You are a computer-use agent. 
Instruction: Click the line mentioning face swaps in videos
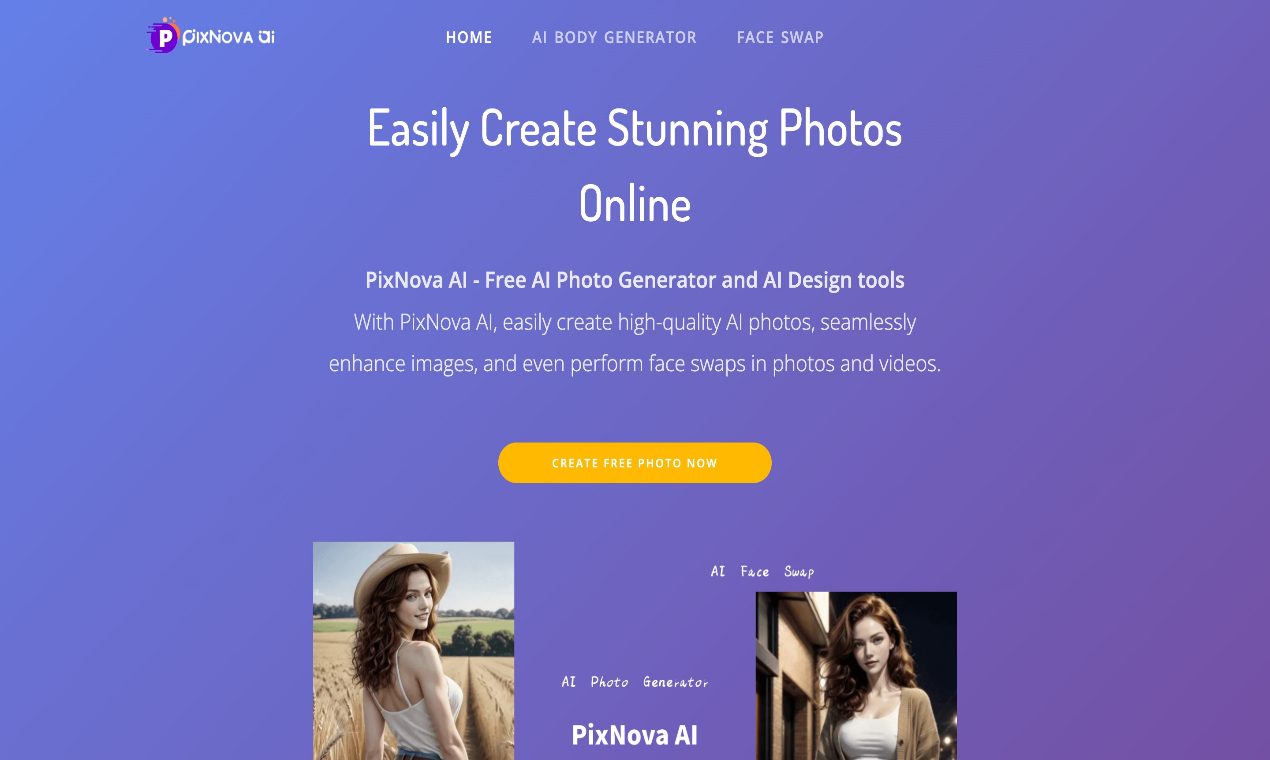coord(635,364)
